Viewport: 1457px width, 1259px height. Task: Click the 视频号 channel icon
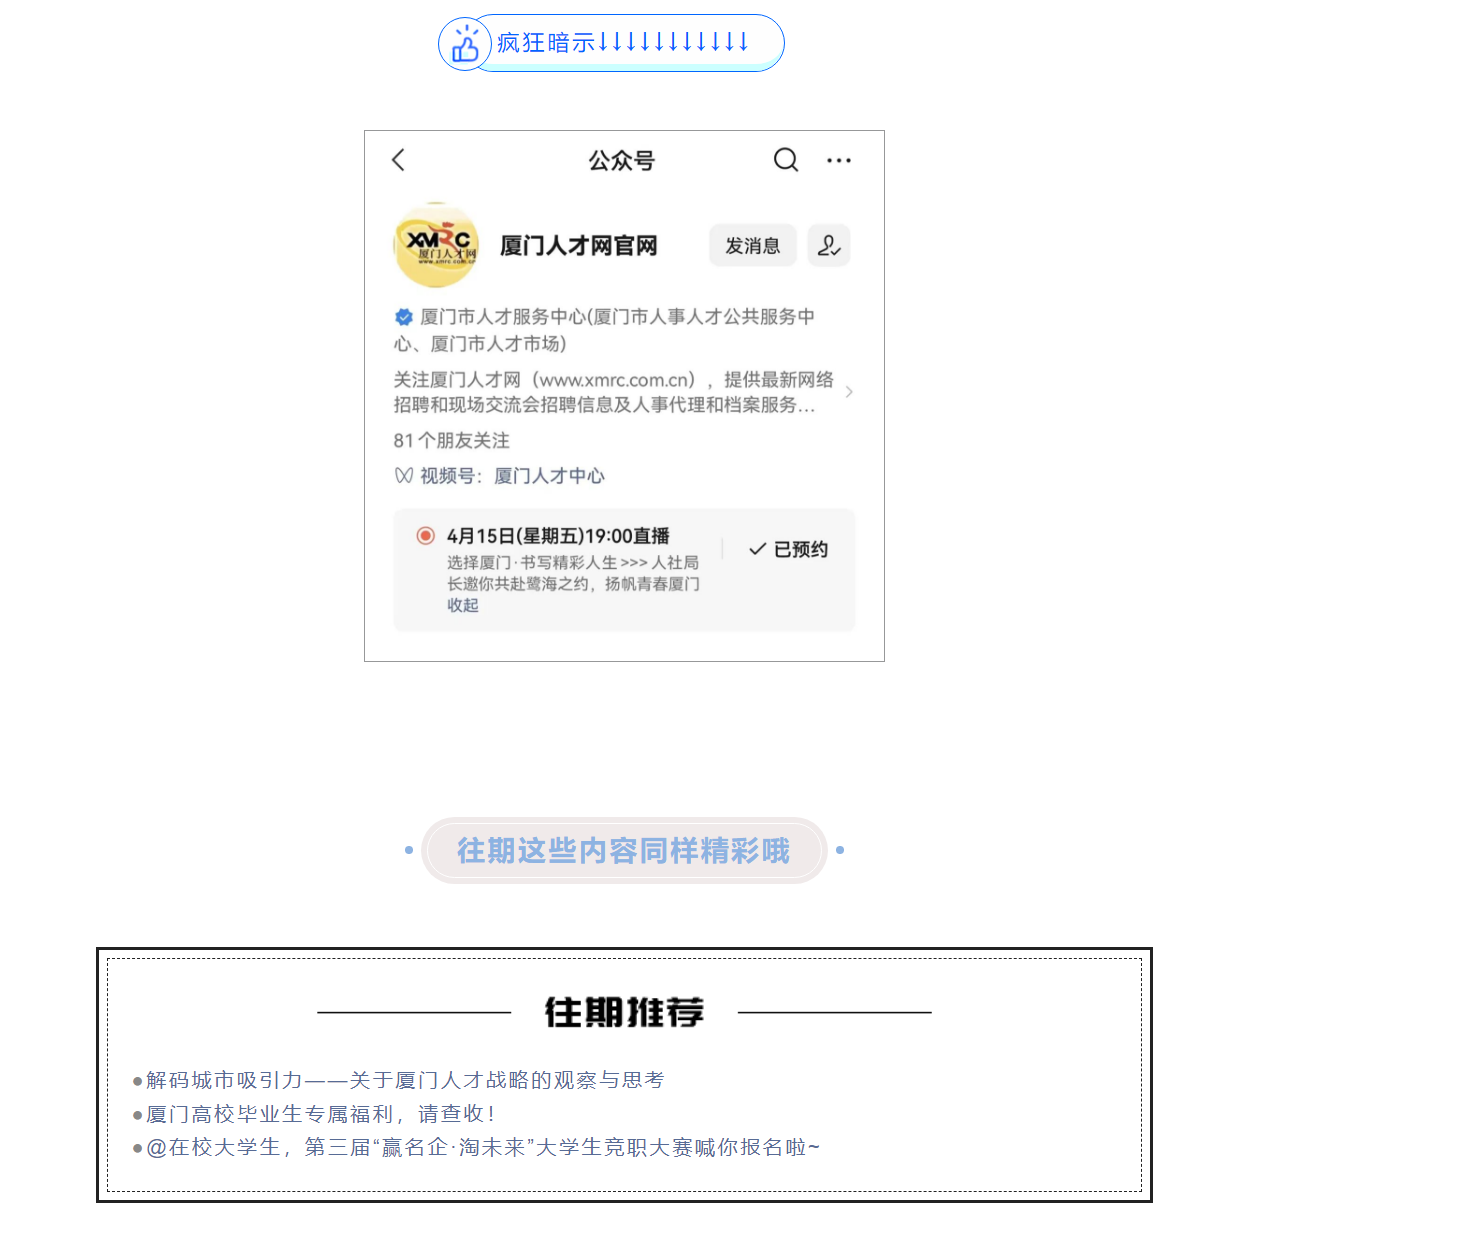pyautogui.click(x=403, y=476)
